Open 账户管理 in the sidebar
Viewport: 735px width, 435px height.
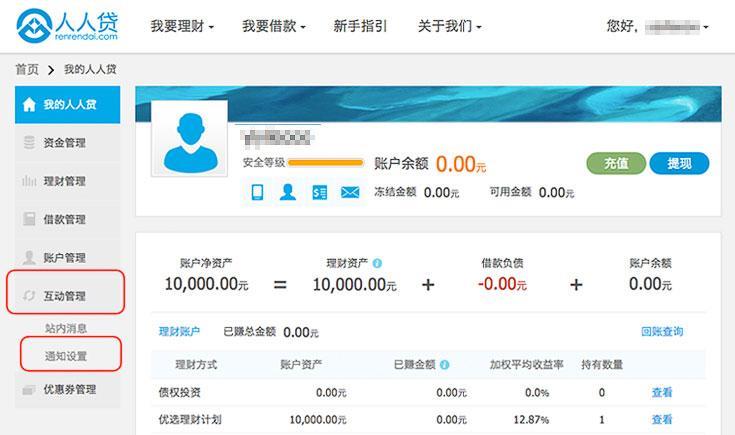coord(68,258)
